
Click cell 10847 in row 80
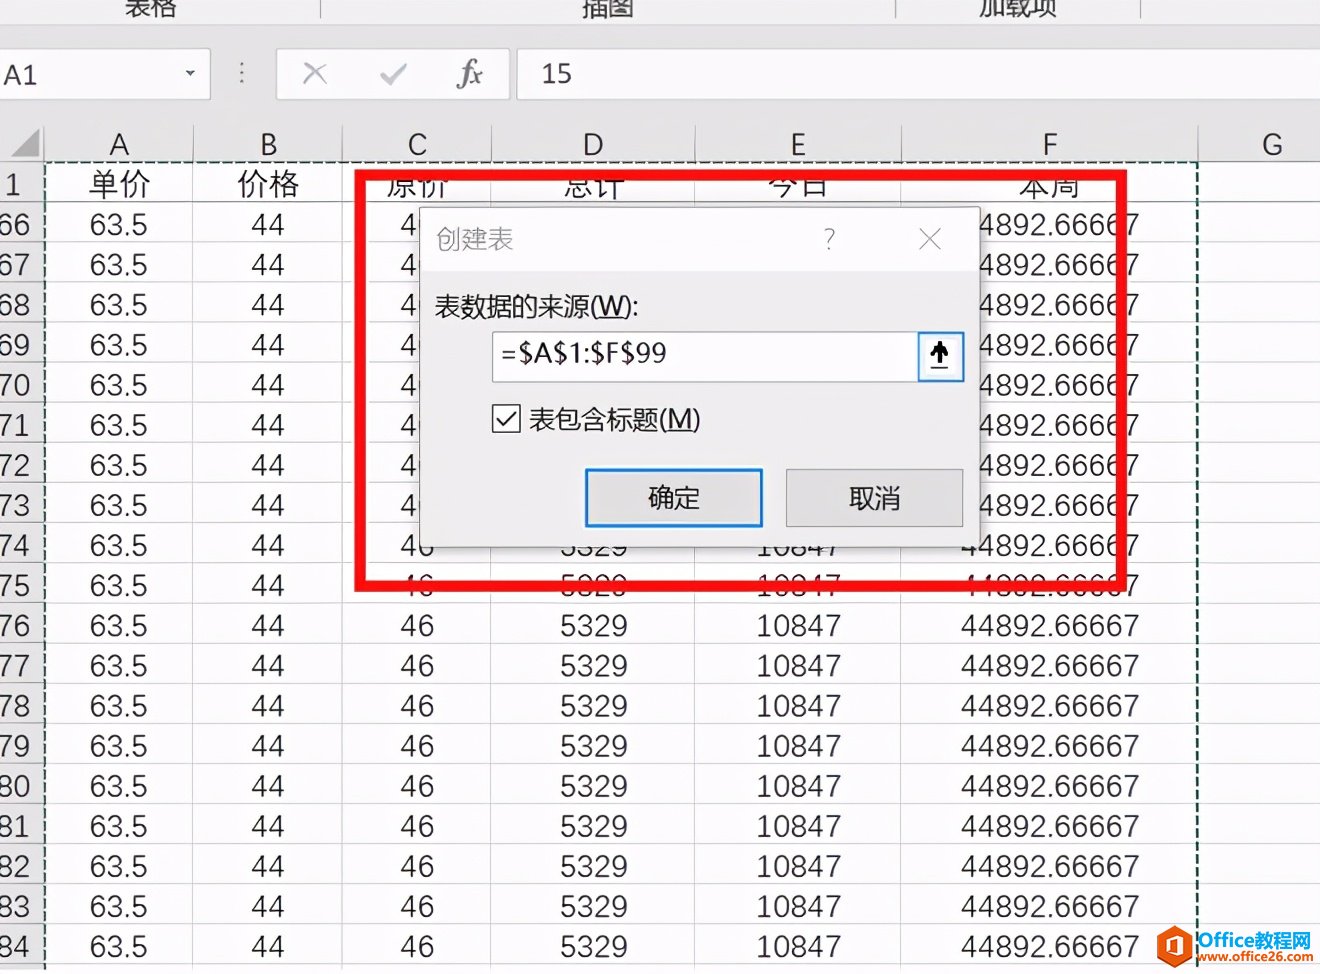(x=798, y=786)
